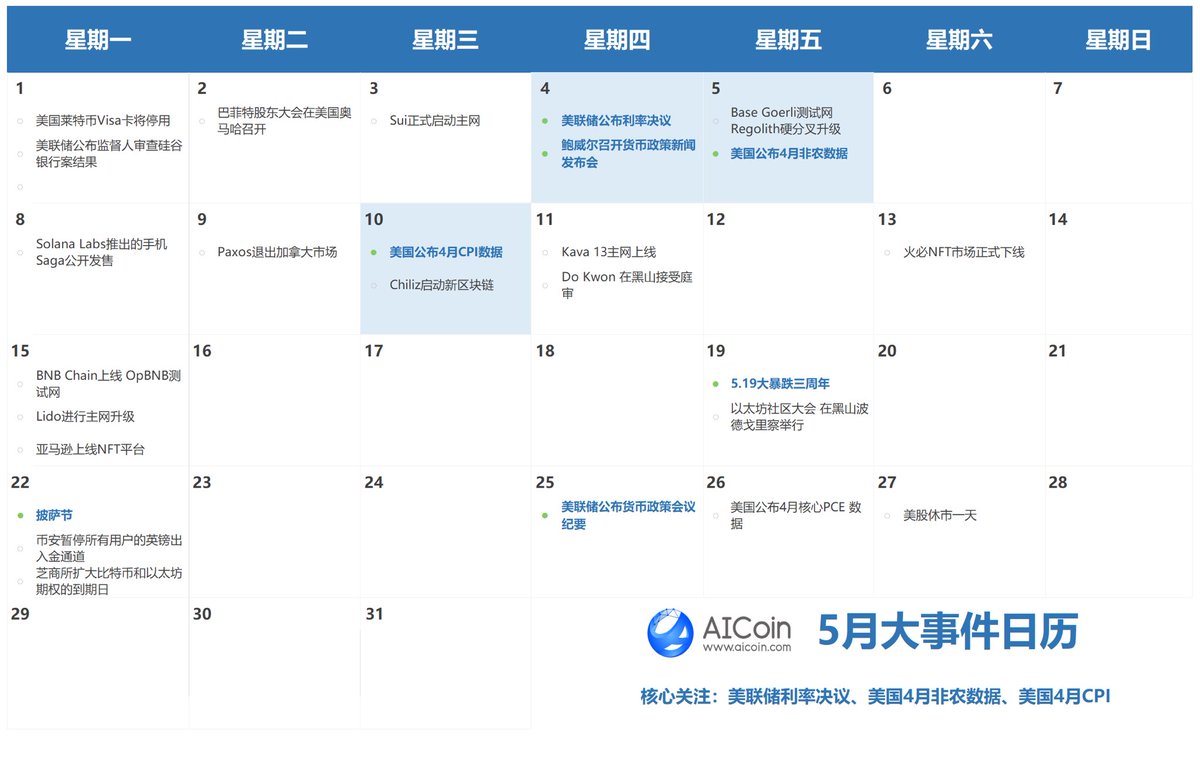This screenshot has width=1200, height=758.
Task: Select date 6 cell
Action: coord(959,137)
